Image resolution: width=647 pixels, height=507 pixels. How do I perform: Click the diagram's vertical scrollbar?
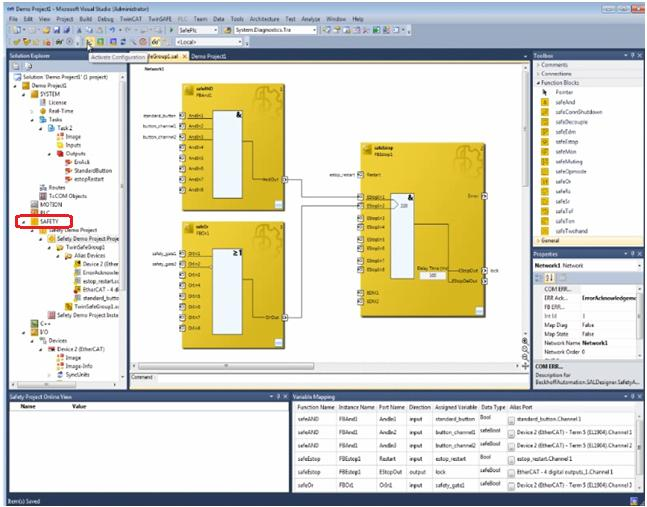coord(525,129)
